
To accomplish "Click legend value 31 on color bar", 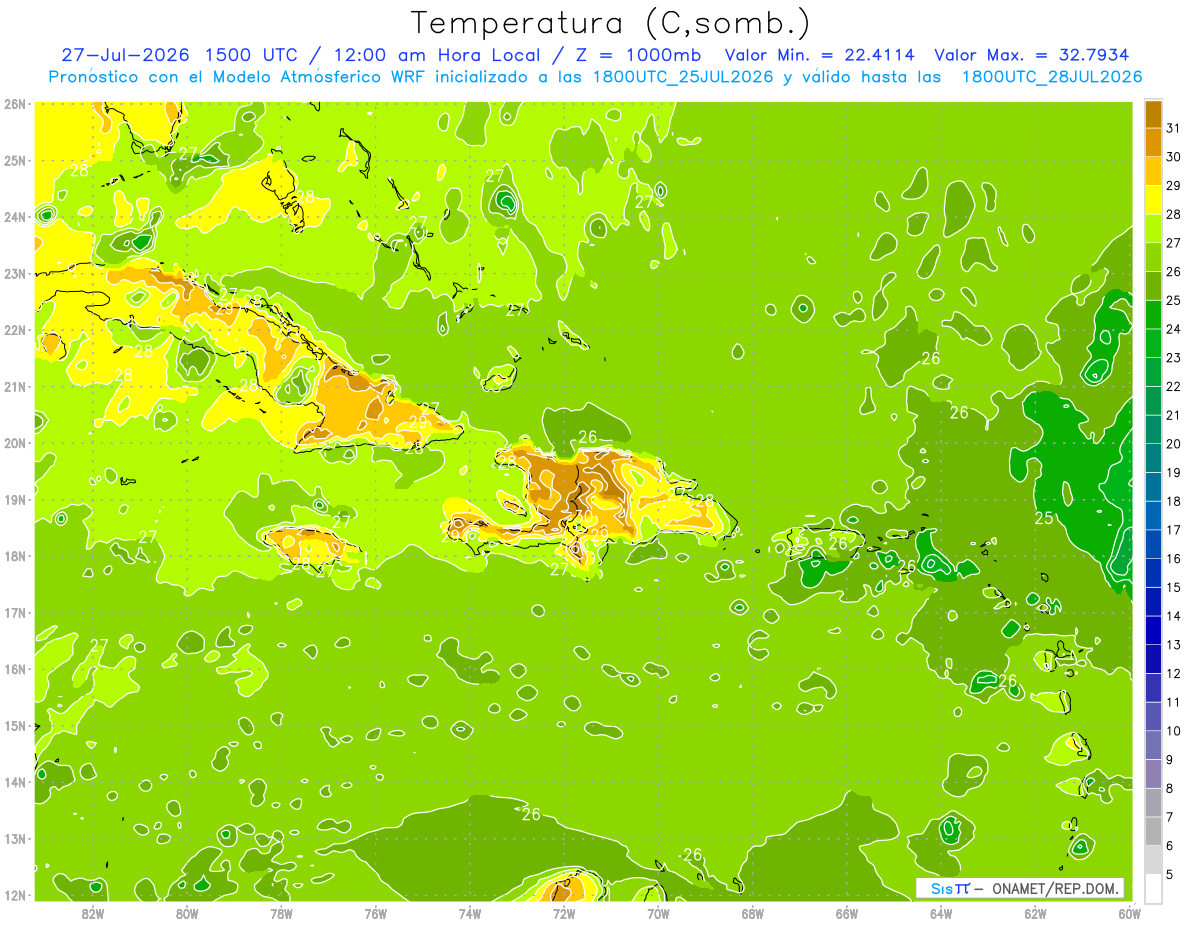I will [x=1174, y=128].
